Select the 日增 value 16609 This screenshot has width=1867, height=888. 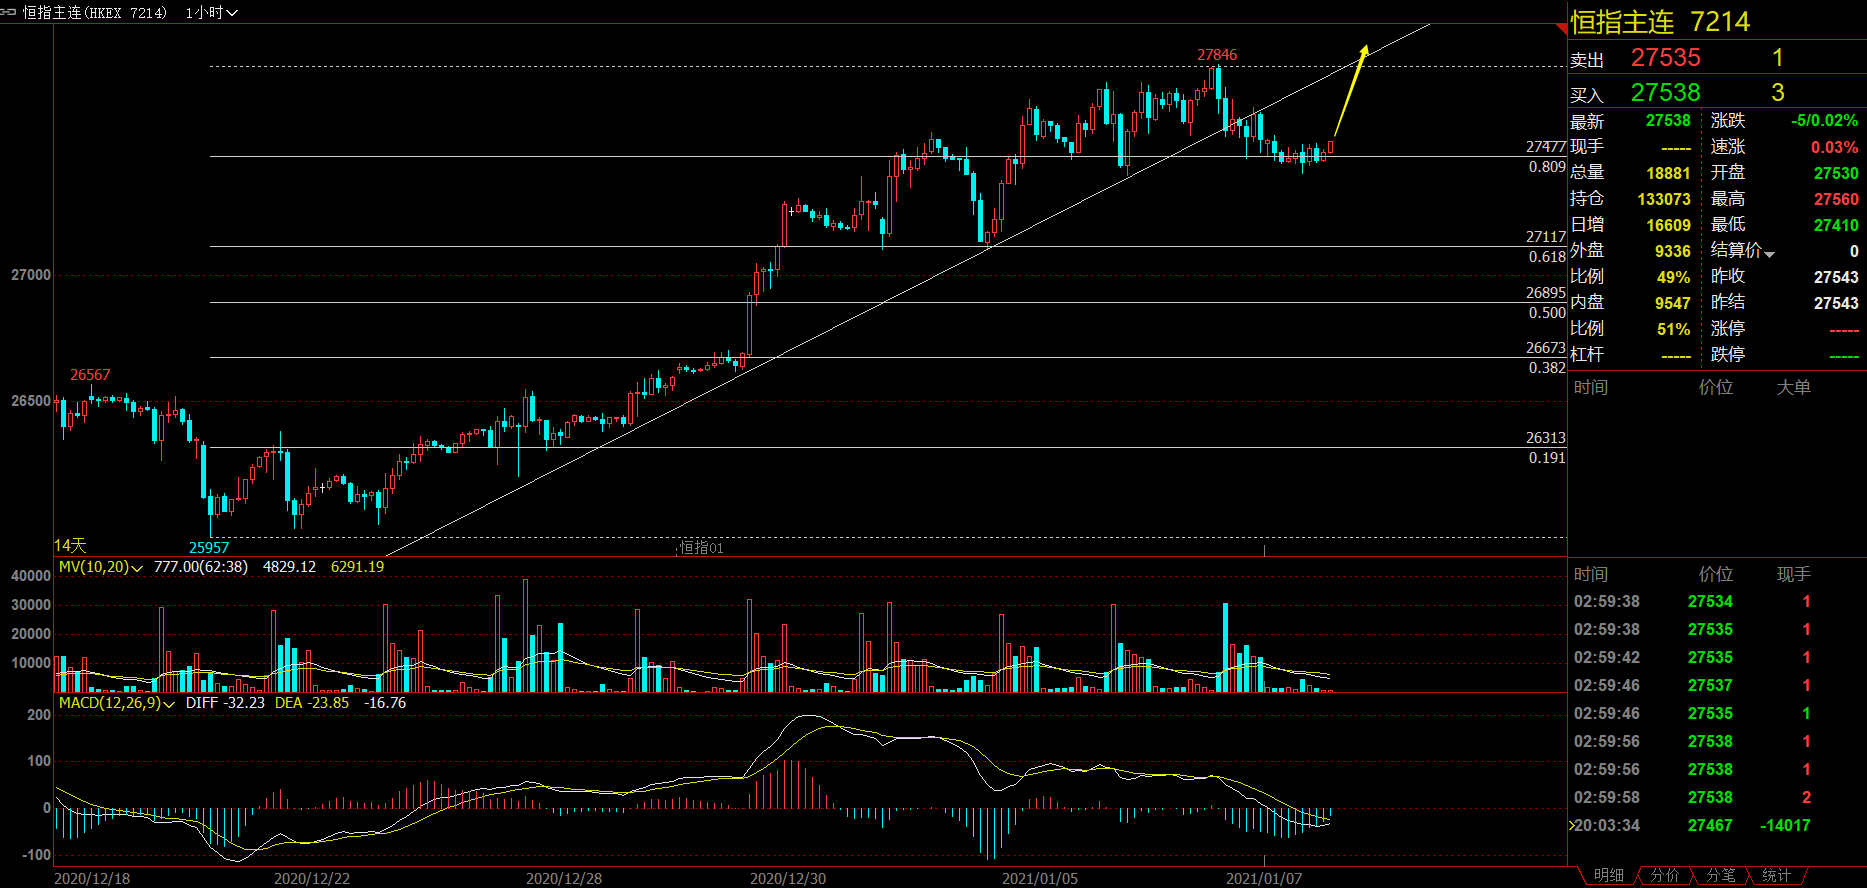[1668, 225]
